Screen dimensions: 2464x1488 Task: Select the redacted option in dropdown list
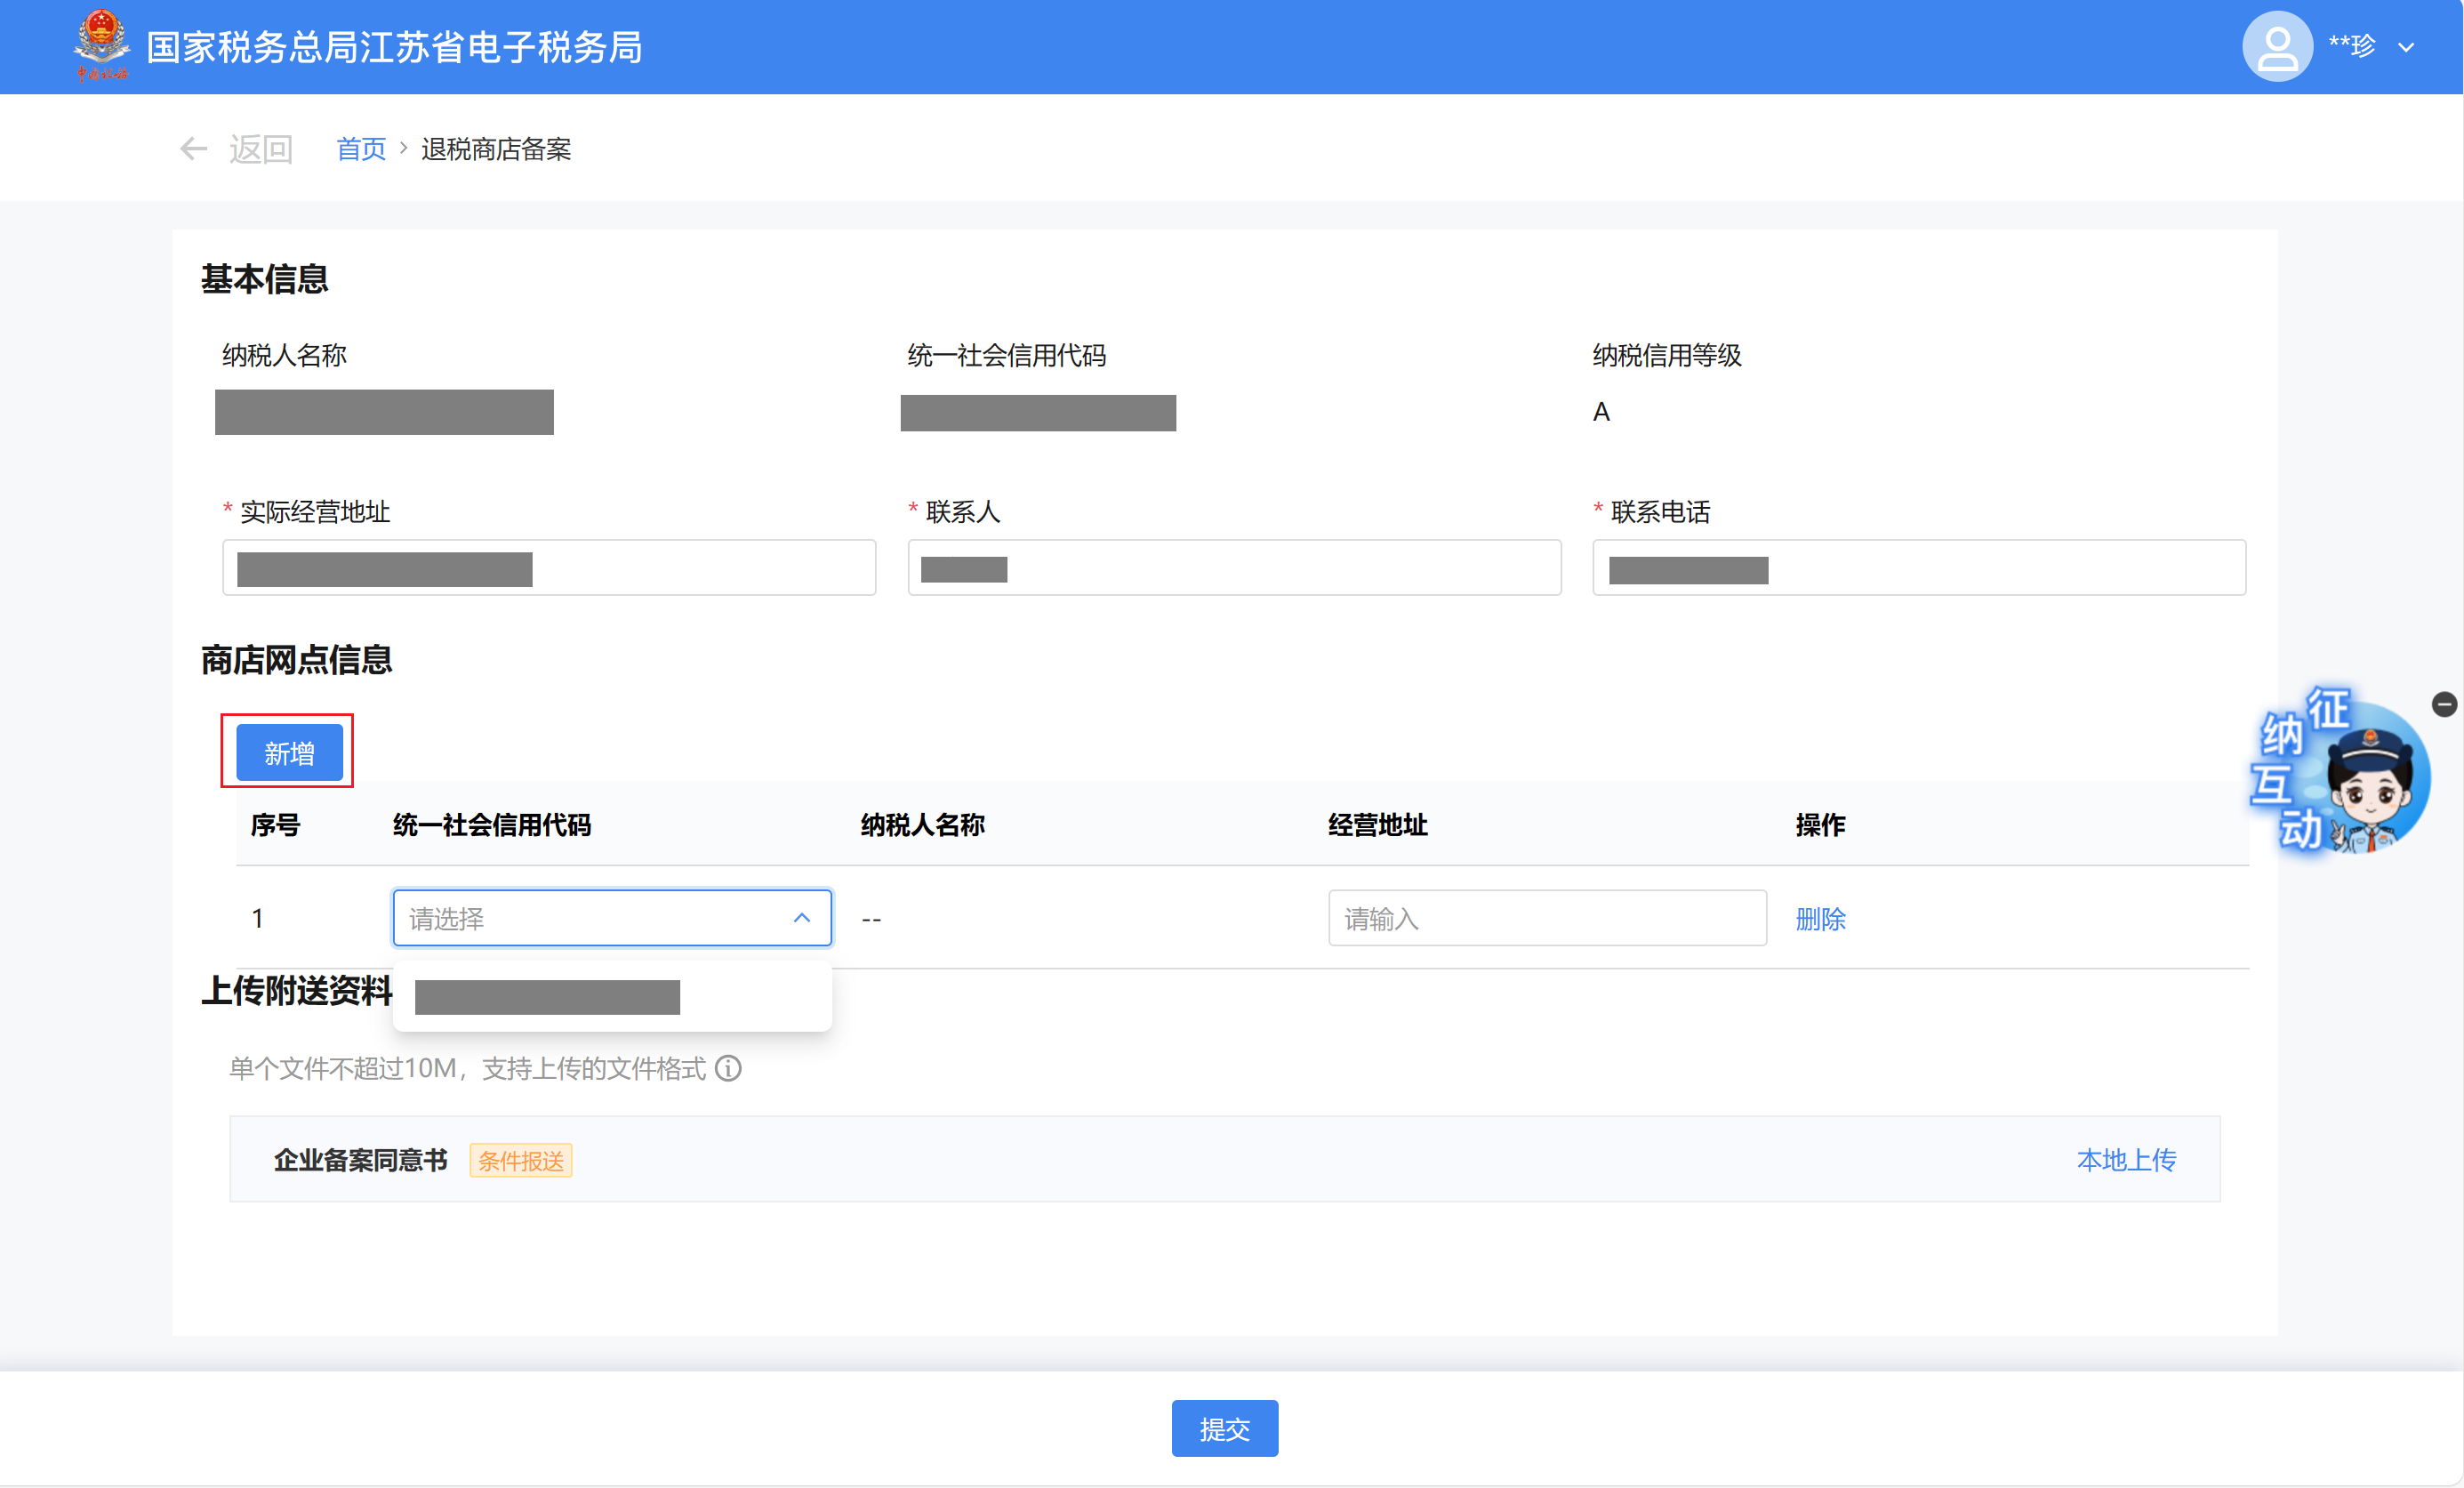tap(548, 996)
